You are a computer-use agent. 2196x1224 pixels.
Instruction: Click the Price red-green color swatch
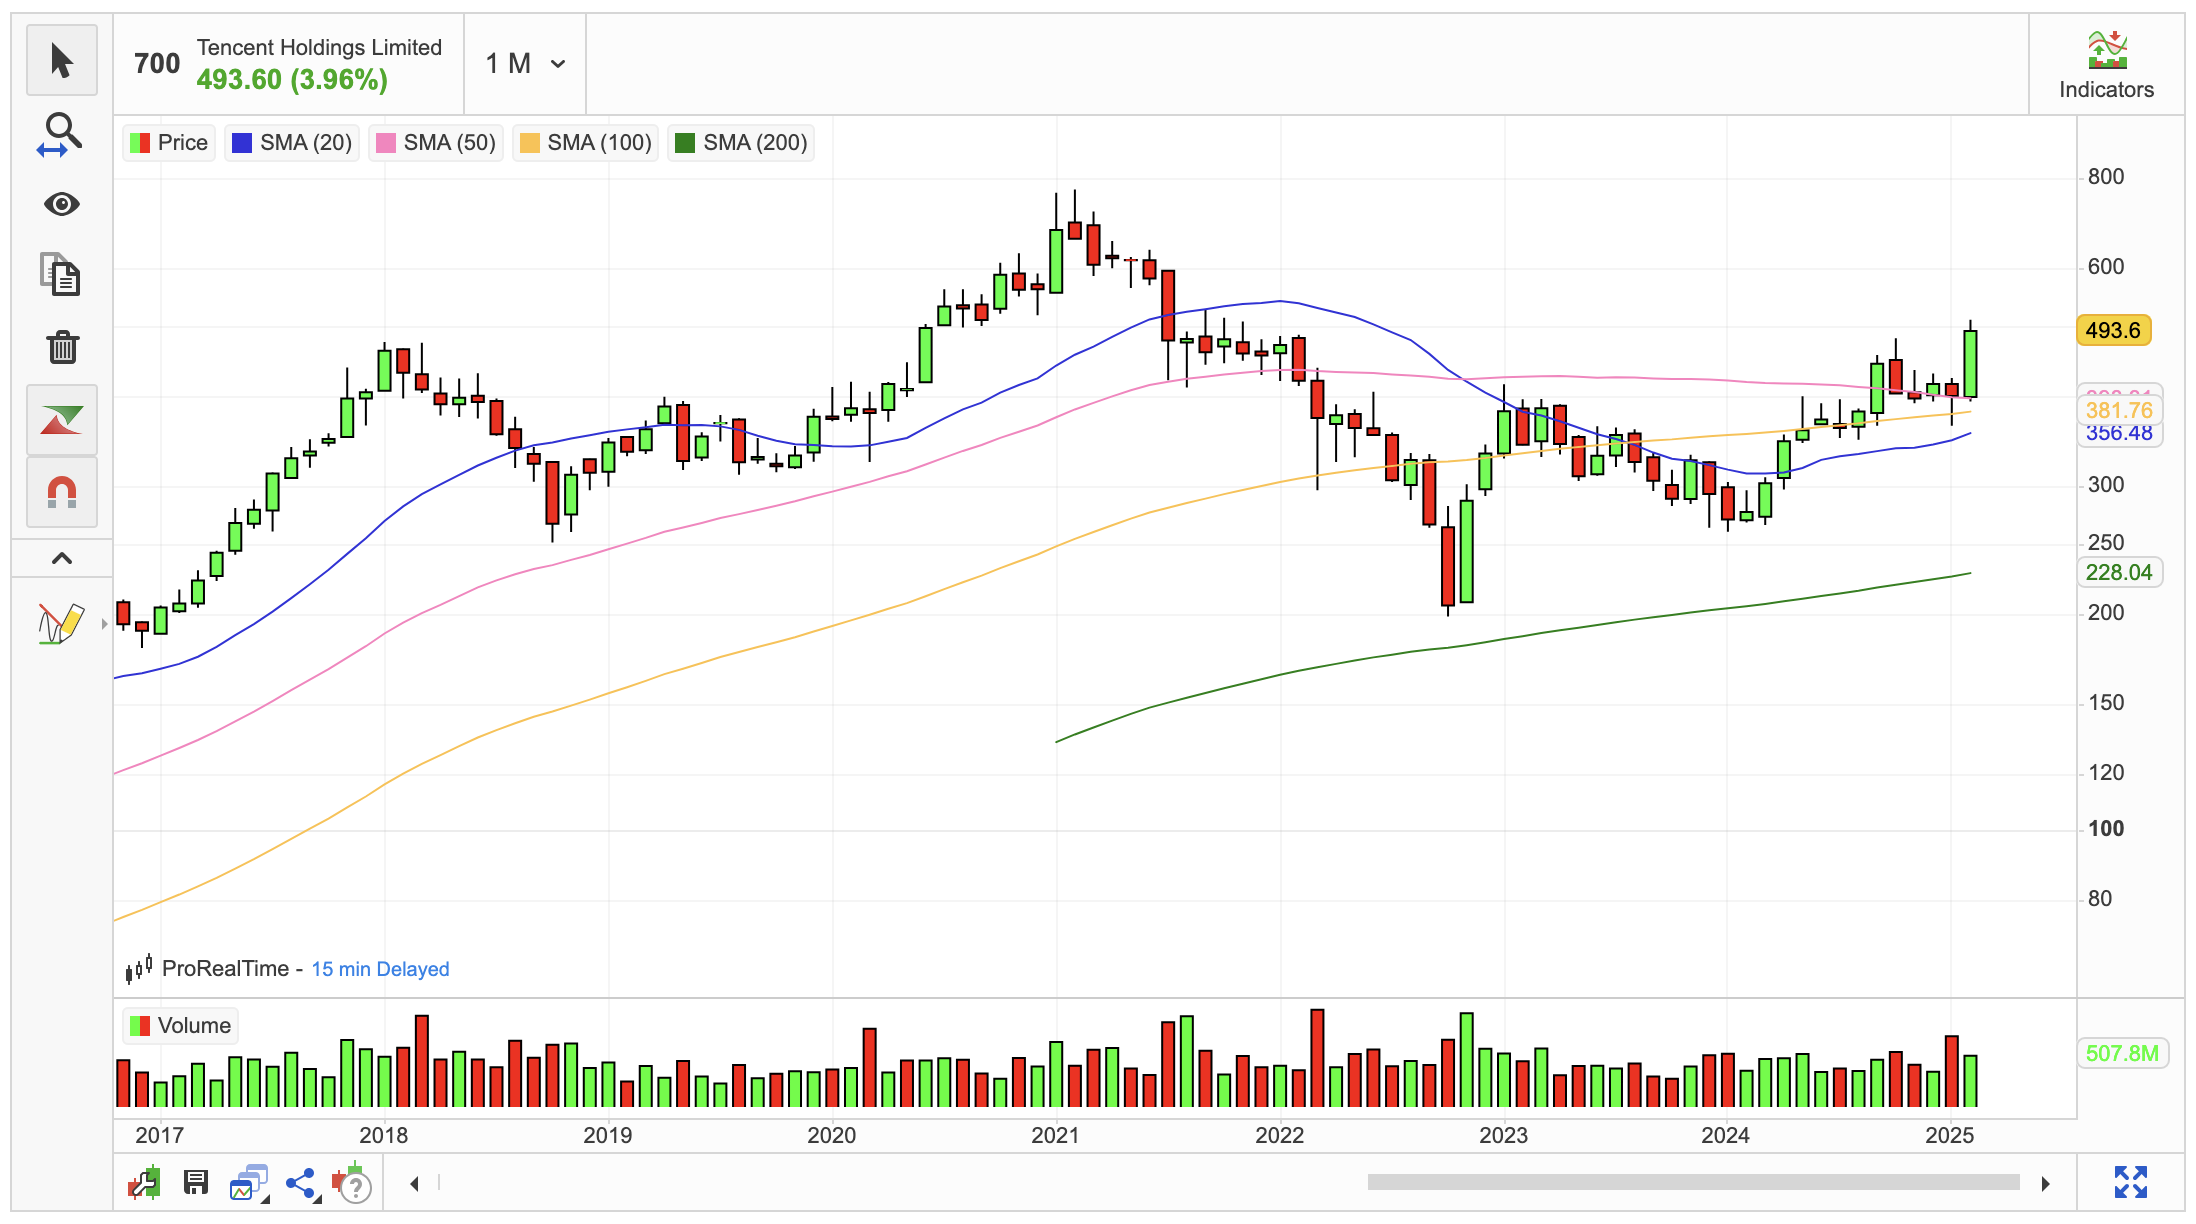click(140, 143)
